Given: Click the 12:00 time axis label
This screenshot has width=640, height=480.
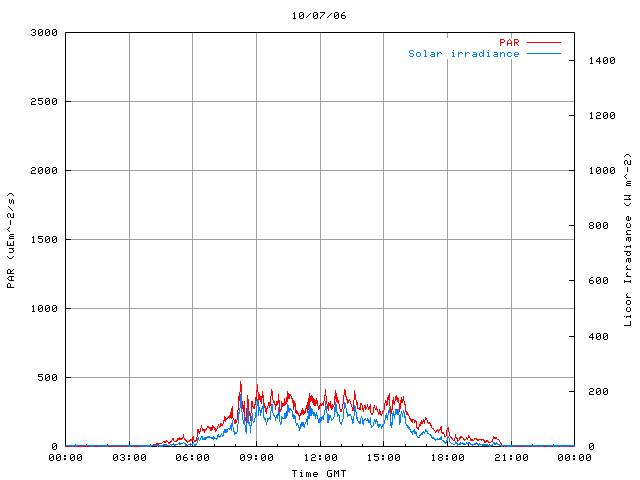Looking at the screenshot, I should [x=320, y=458].
